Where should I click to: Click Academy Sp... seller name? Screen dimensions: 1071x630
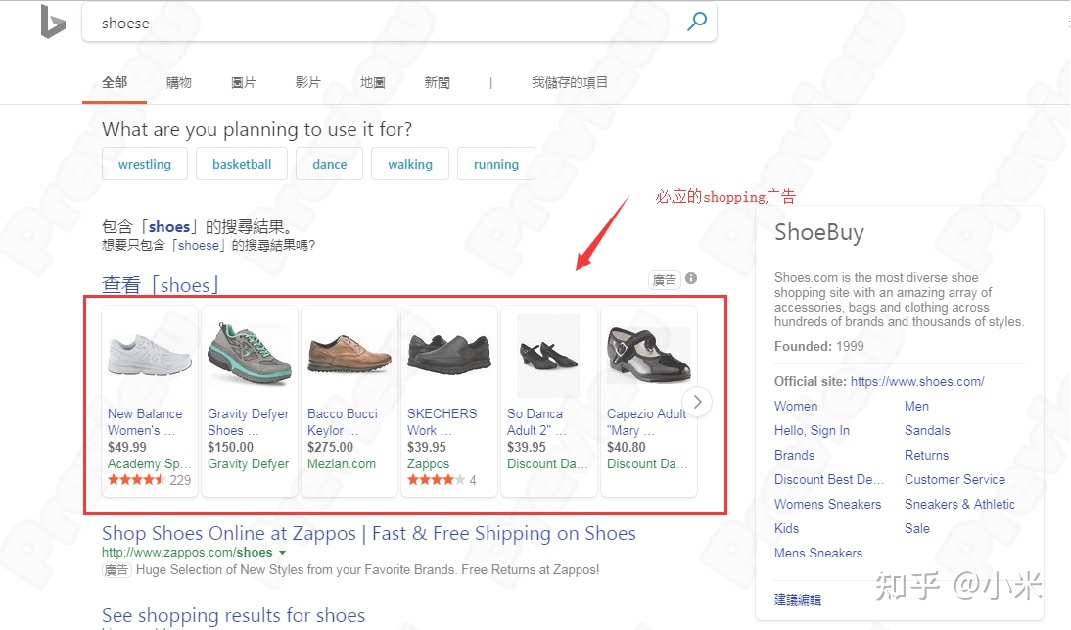[x=150, y=463]
